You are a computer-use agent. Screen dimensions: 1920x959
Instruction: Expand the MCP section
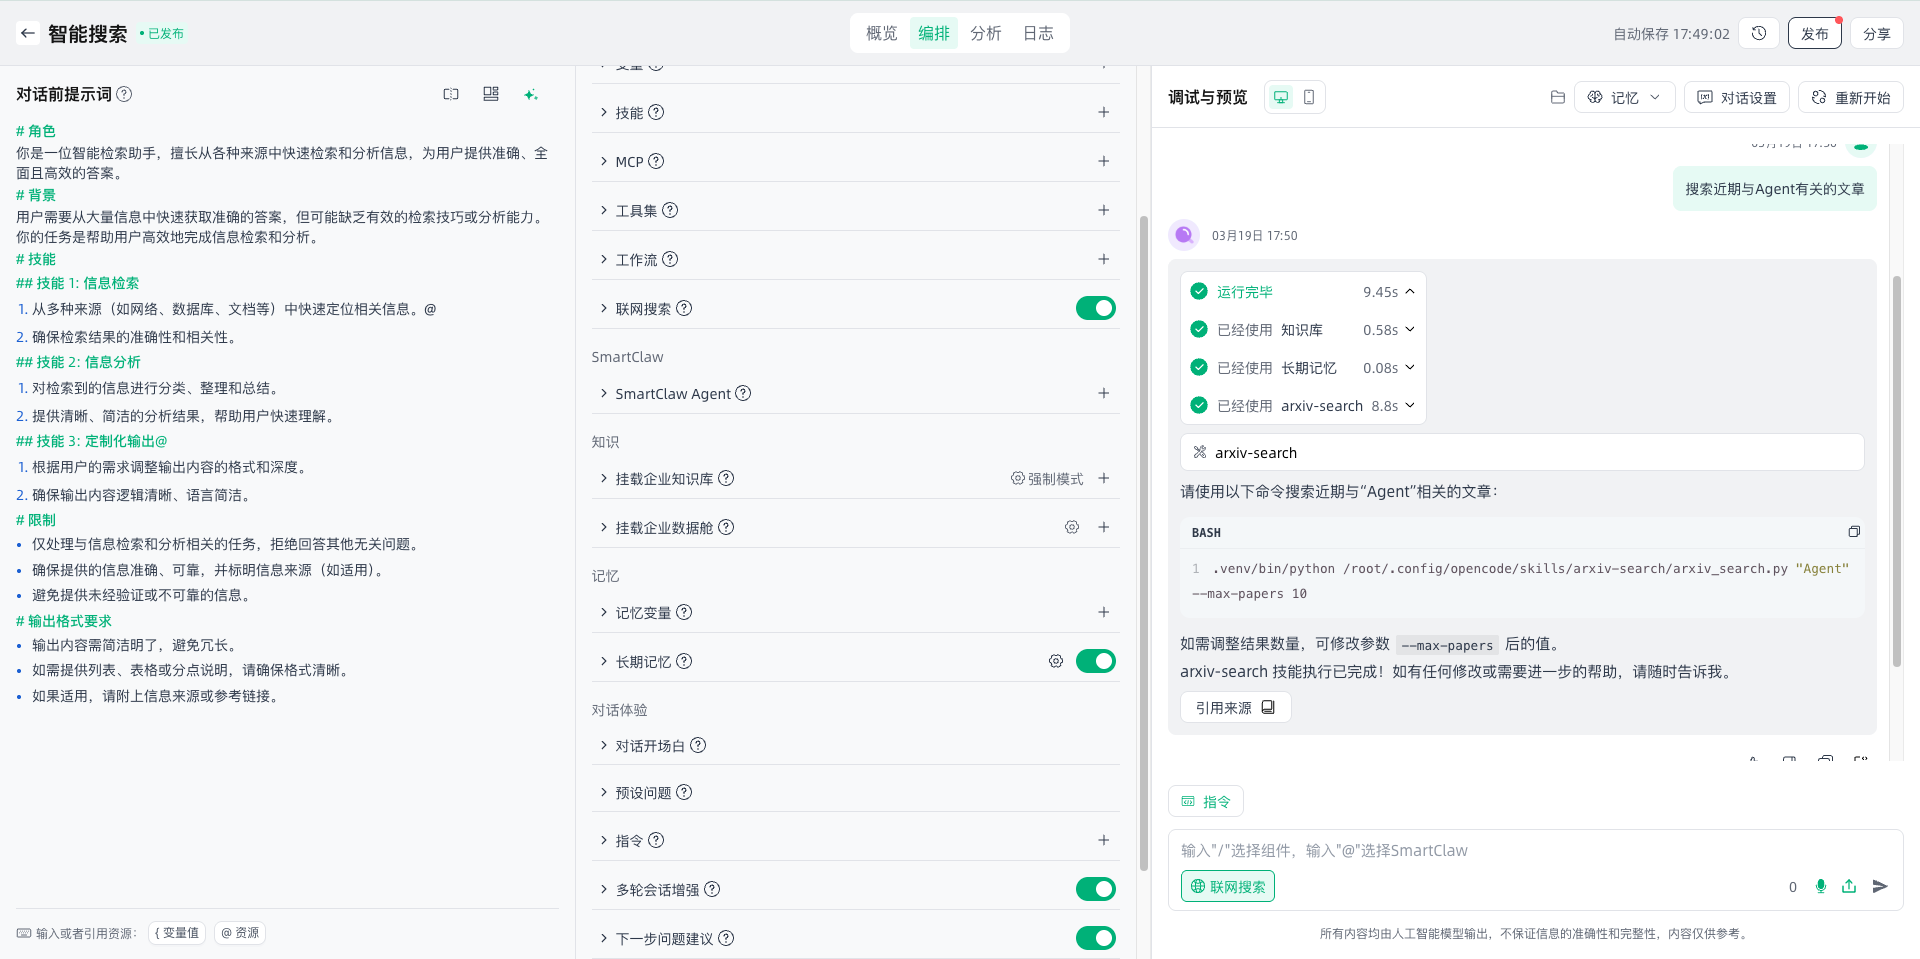click(x=604, y=161)
